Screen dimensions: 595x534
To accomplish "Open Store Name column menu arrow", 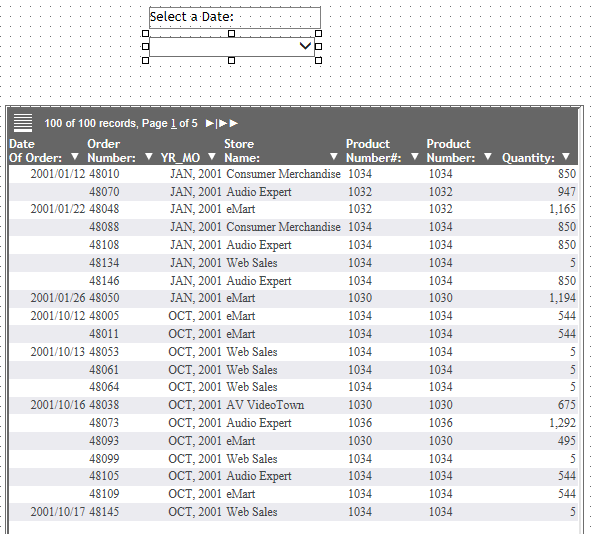I will point(334,156).
